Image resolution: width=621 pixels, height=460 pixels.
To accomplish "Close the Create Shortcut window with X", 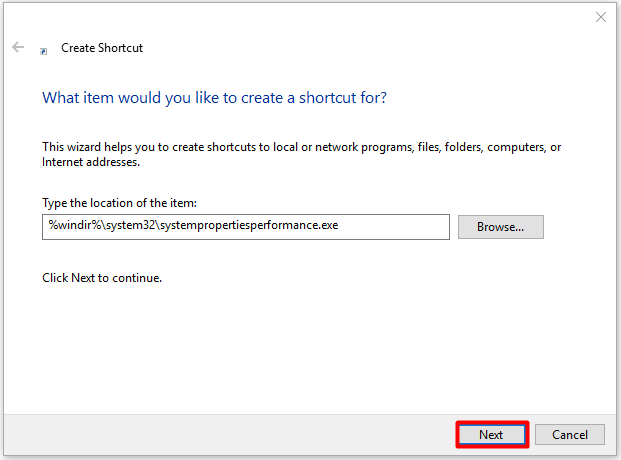I will pyautogui.click(x=600, y=17).
